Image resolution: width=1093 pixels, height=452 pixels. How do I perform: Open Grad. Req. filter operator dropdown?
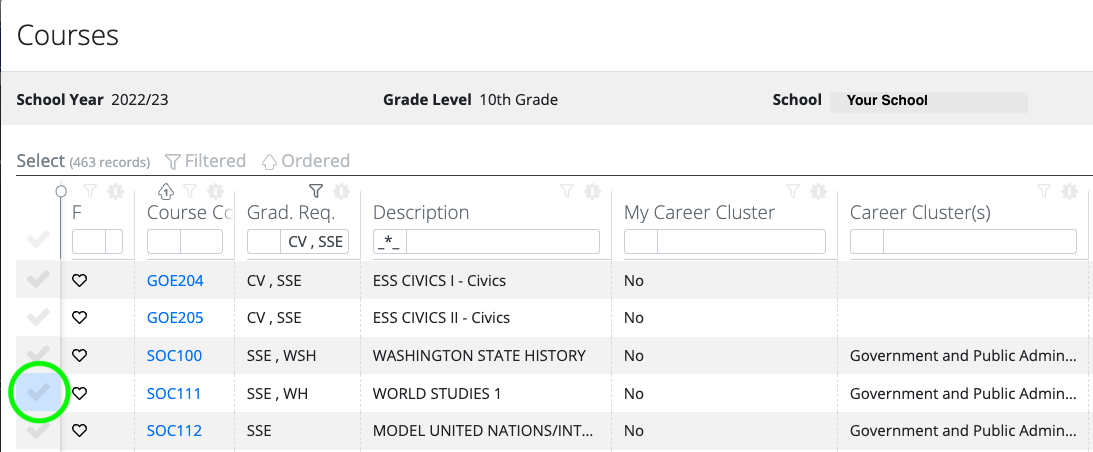coord(263,241)
